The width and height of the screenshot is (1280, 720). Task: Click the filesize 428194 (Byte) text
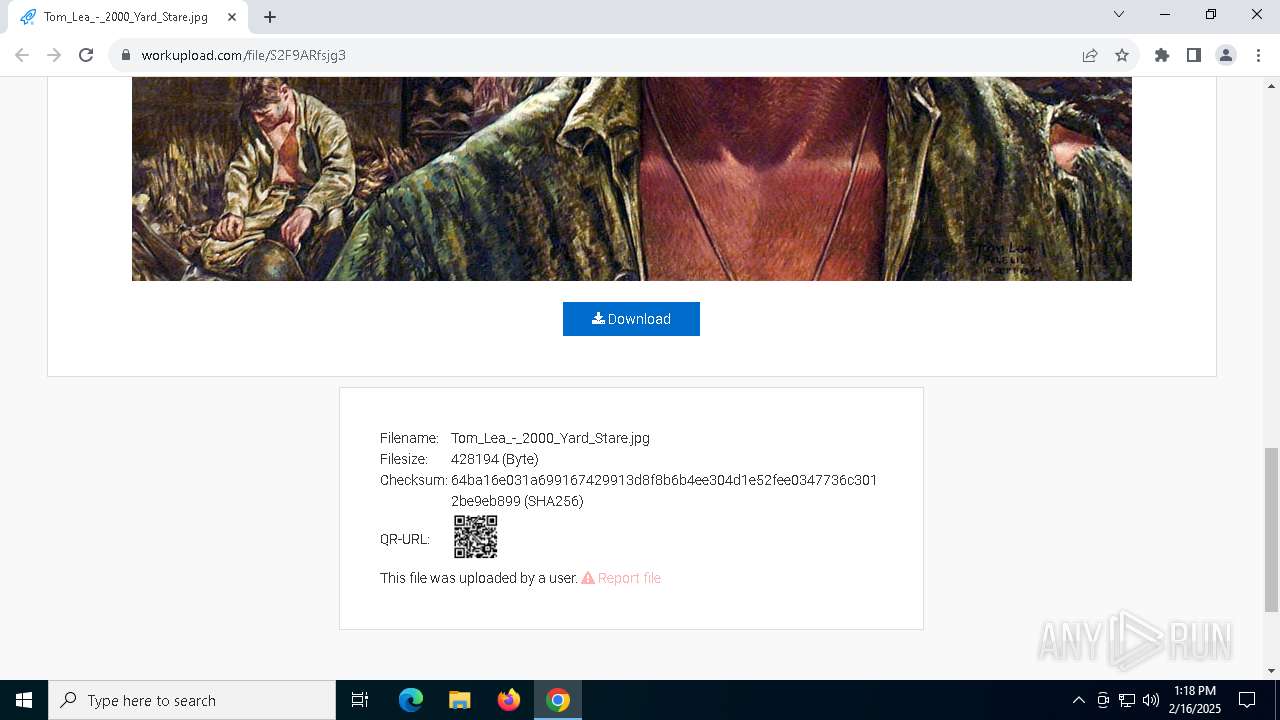494,459
